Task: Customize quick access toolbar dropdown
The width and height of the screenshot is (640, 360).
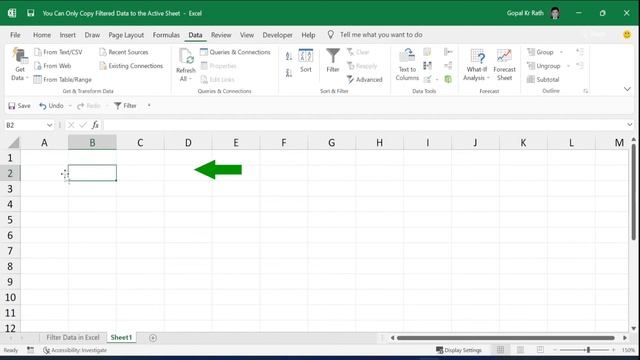Action: [149, 106]
